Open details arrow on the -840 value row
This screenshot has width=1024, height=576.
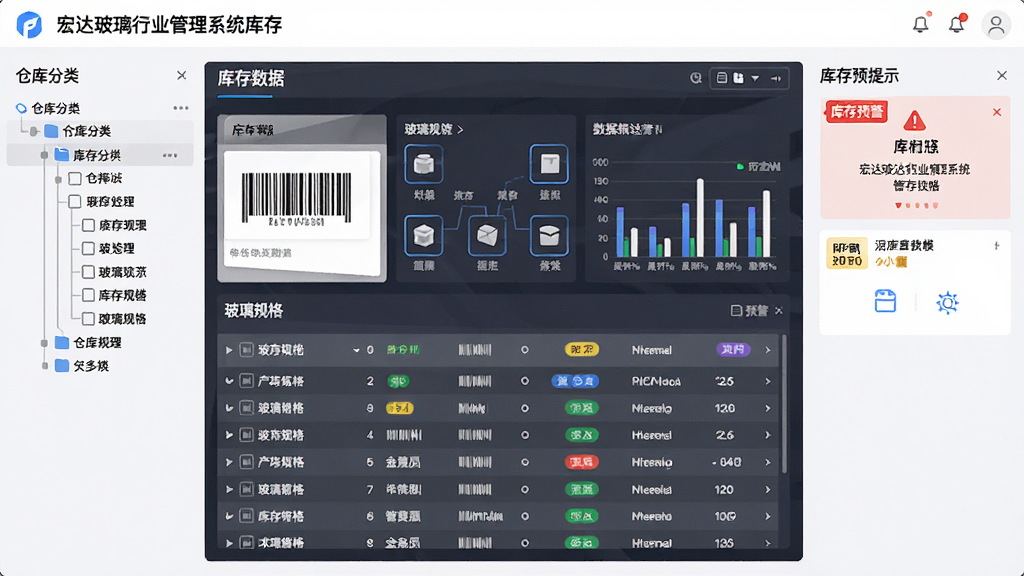(x=768, y=462)
